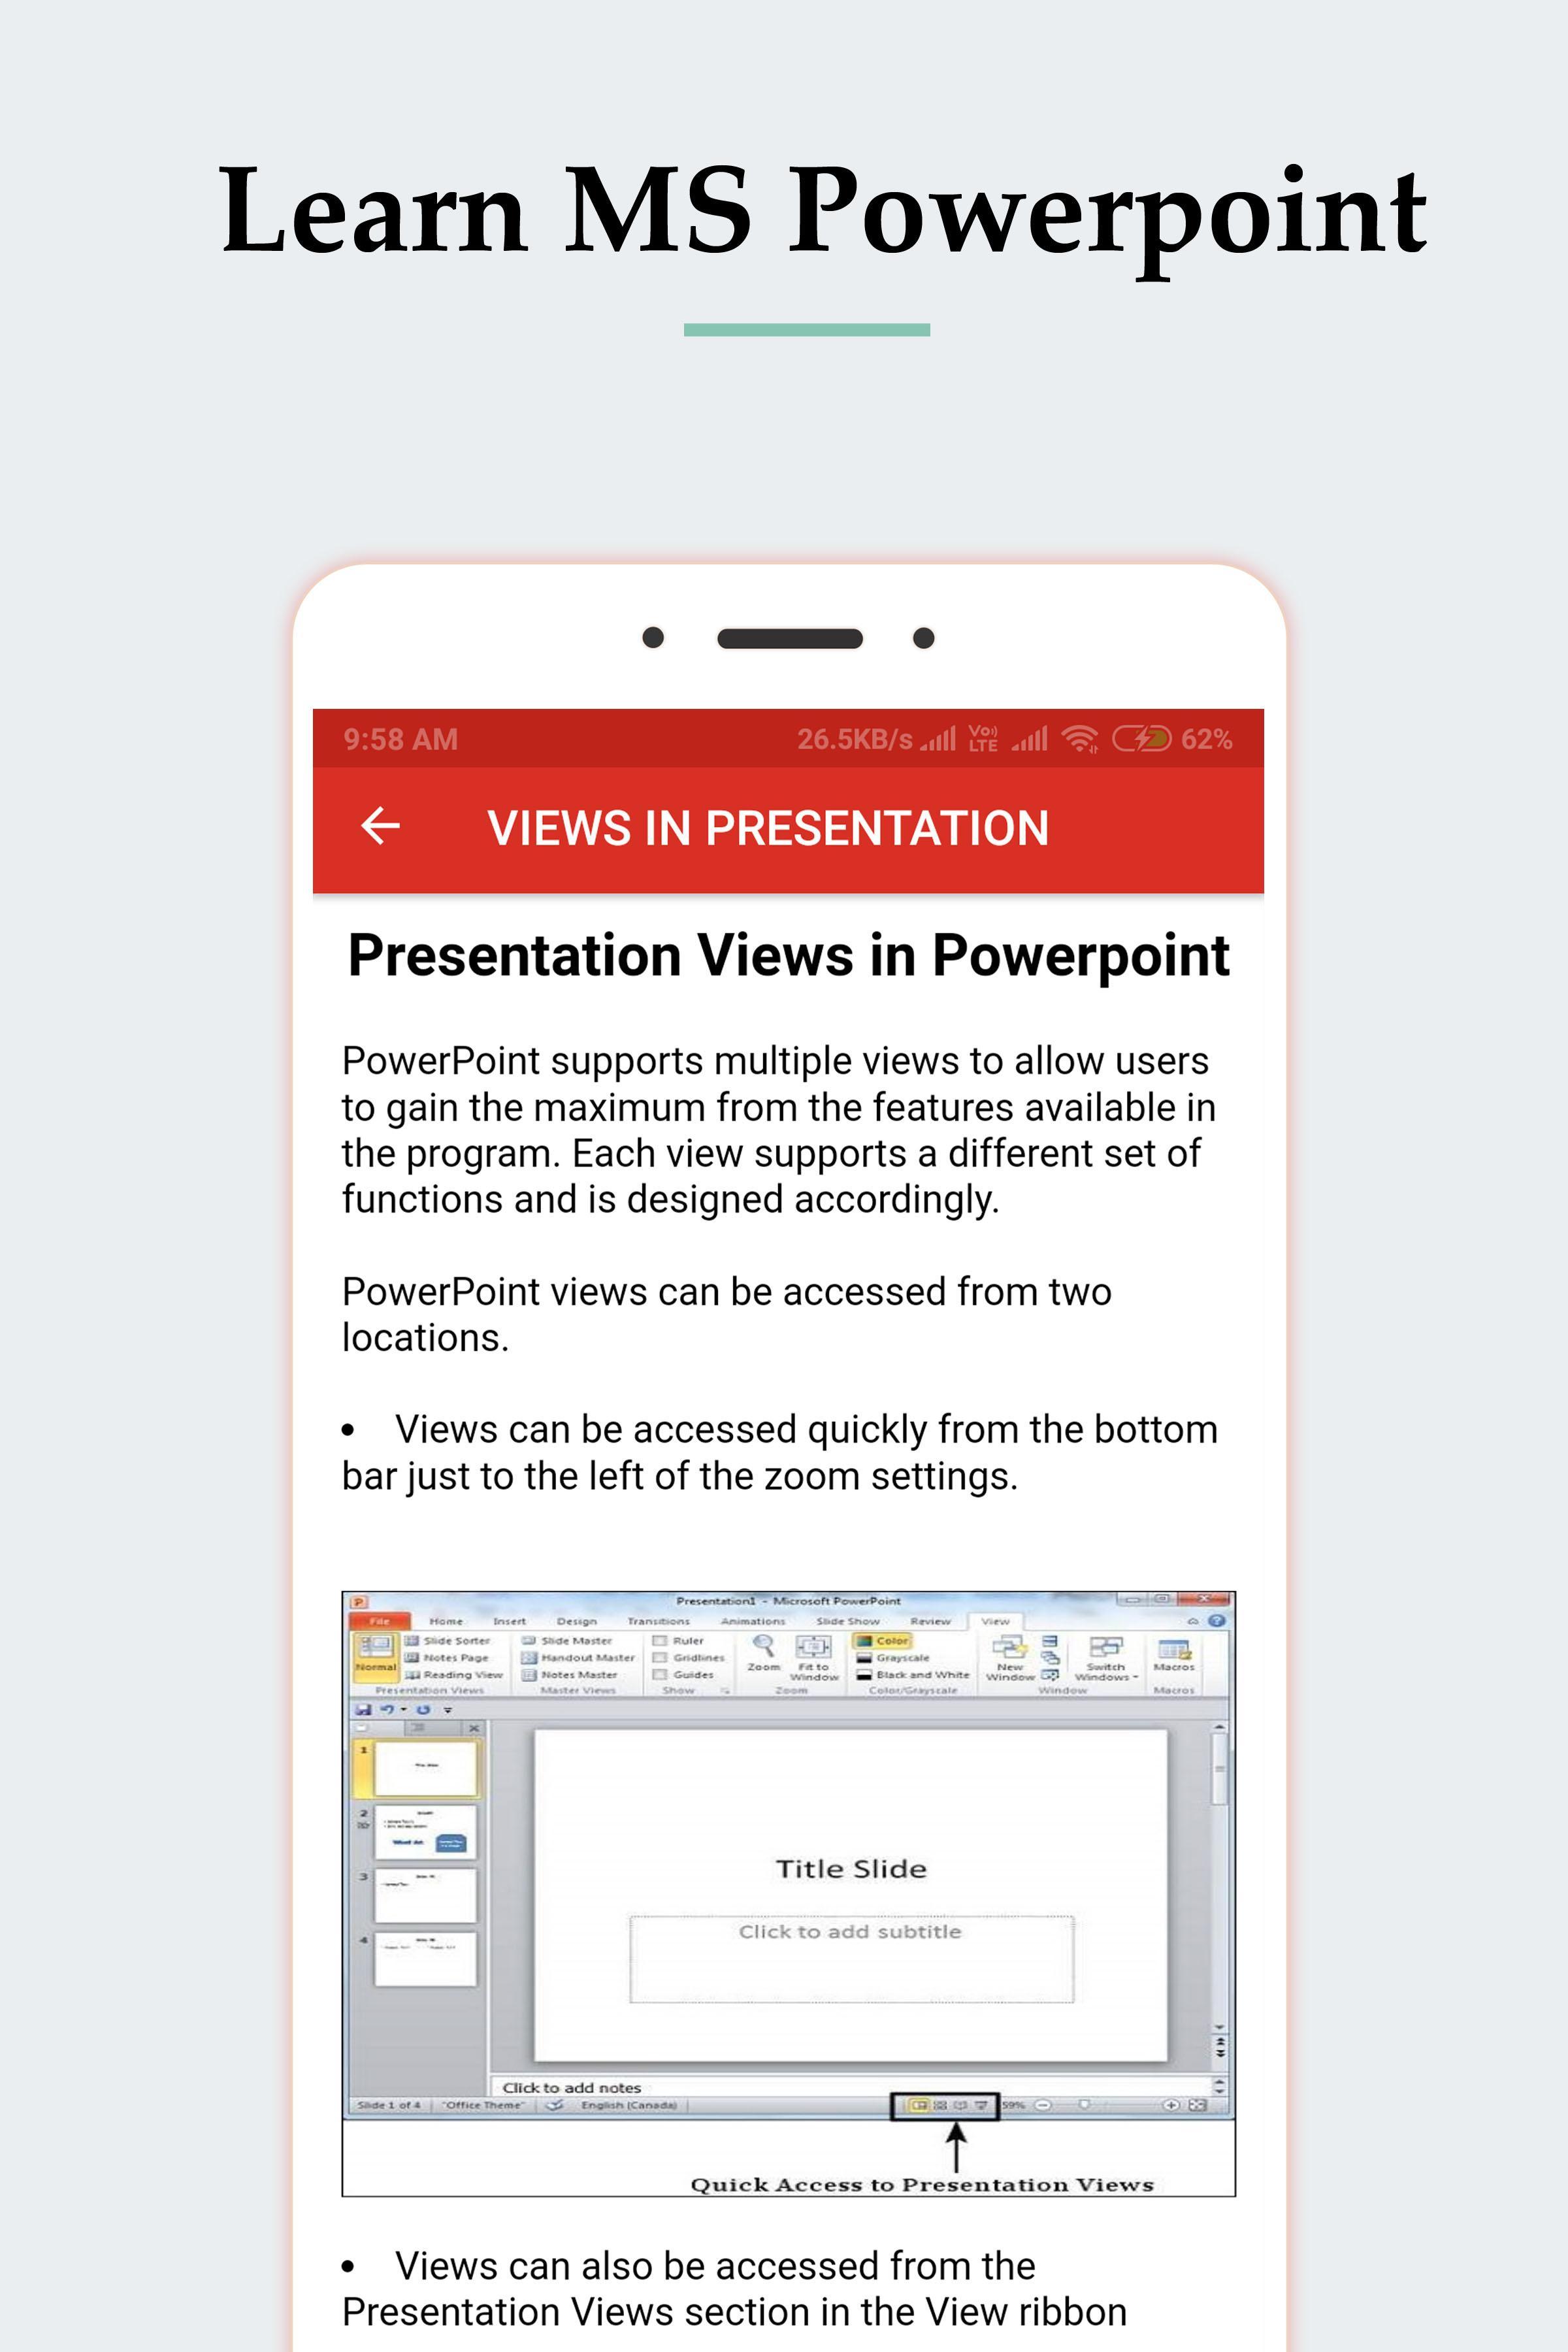Click the zoom out minus button

click(1043, 2105)
